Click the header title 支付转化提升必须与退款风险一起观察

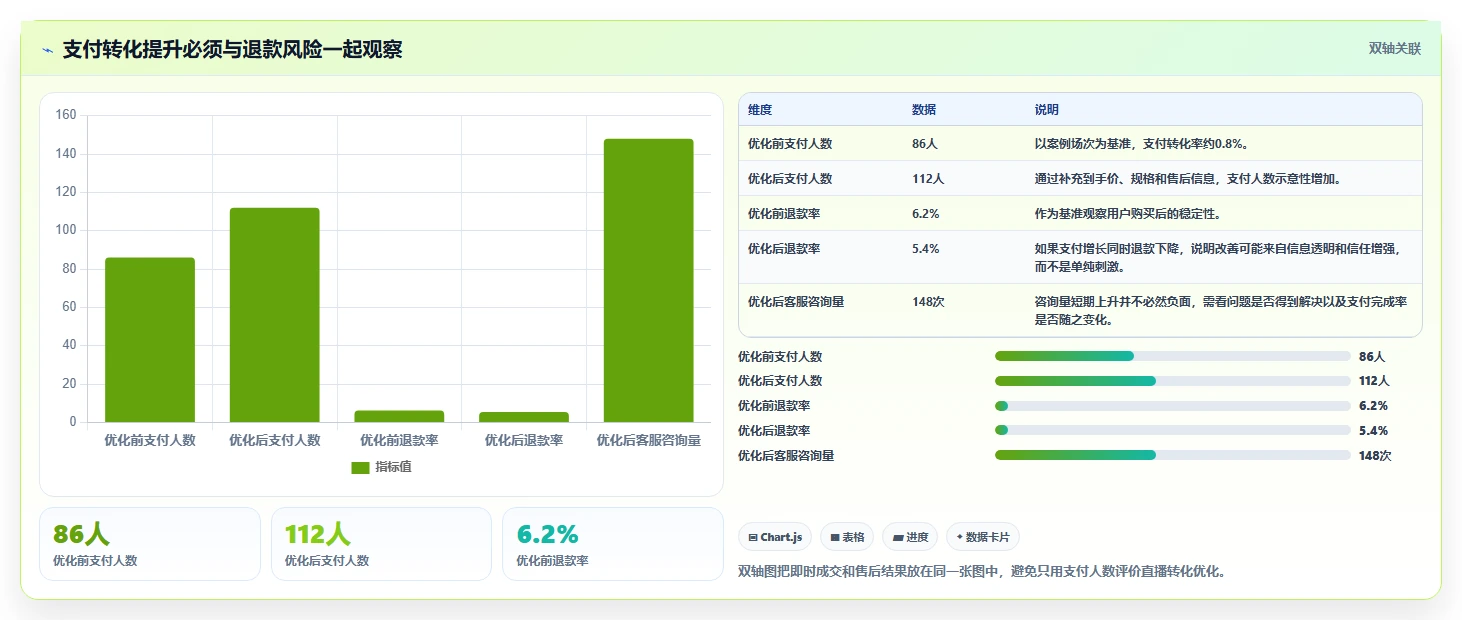pos(232,50)
